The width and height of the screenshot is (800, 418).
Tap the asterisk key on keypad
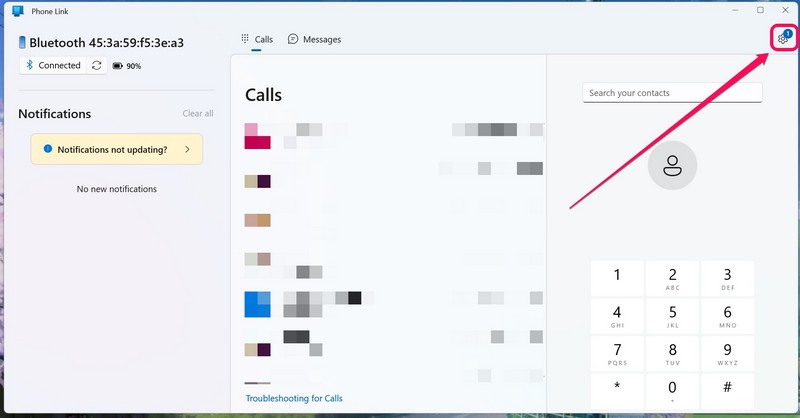617,391
